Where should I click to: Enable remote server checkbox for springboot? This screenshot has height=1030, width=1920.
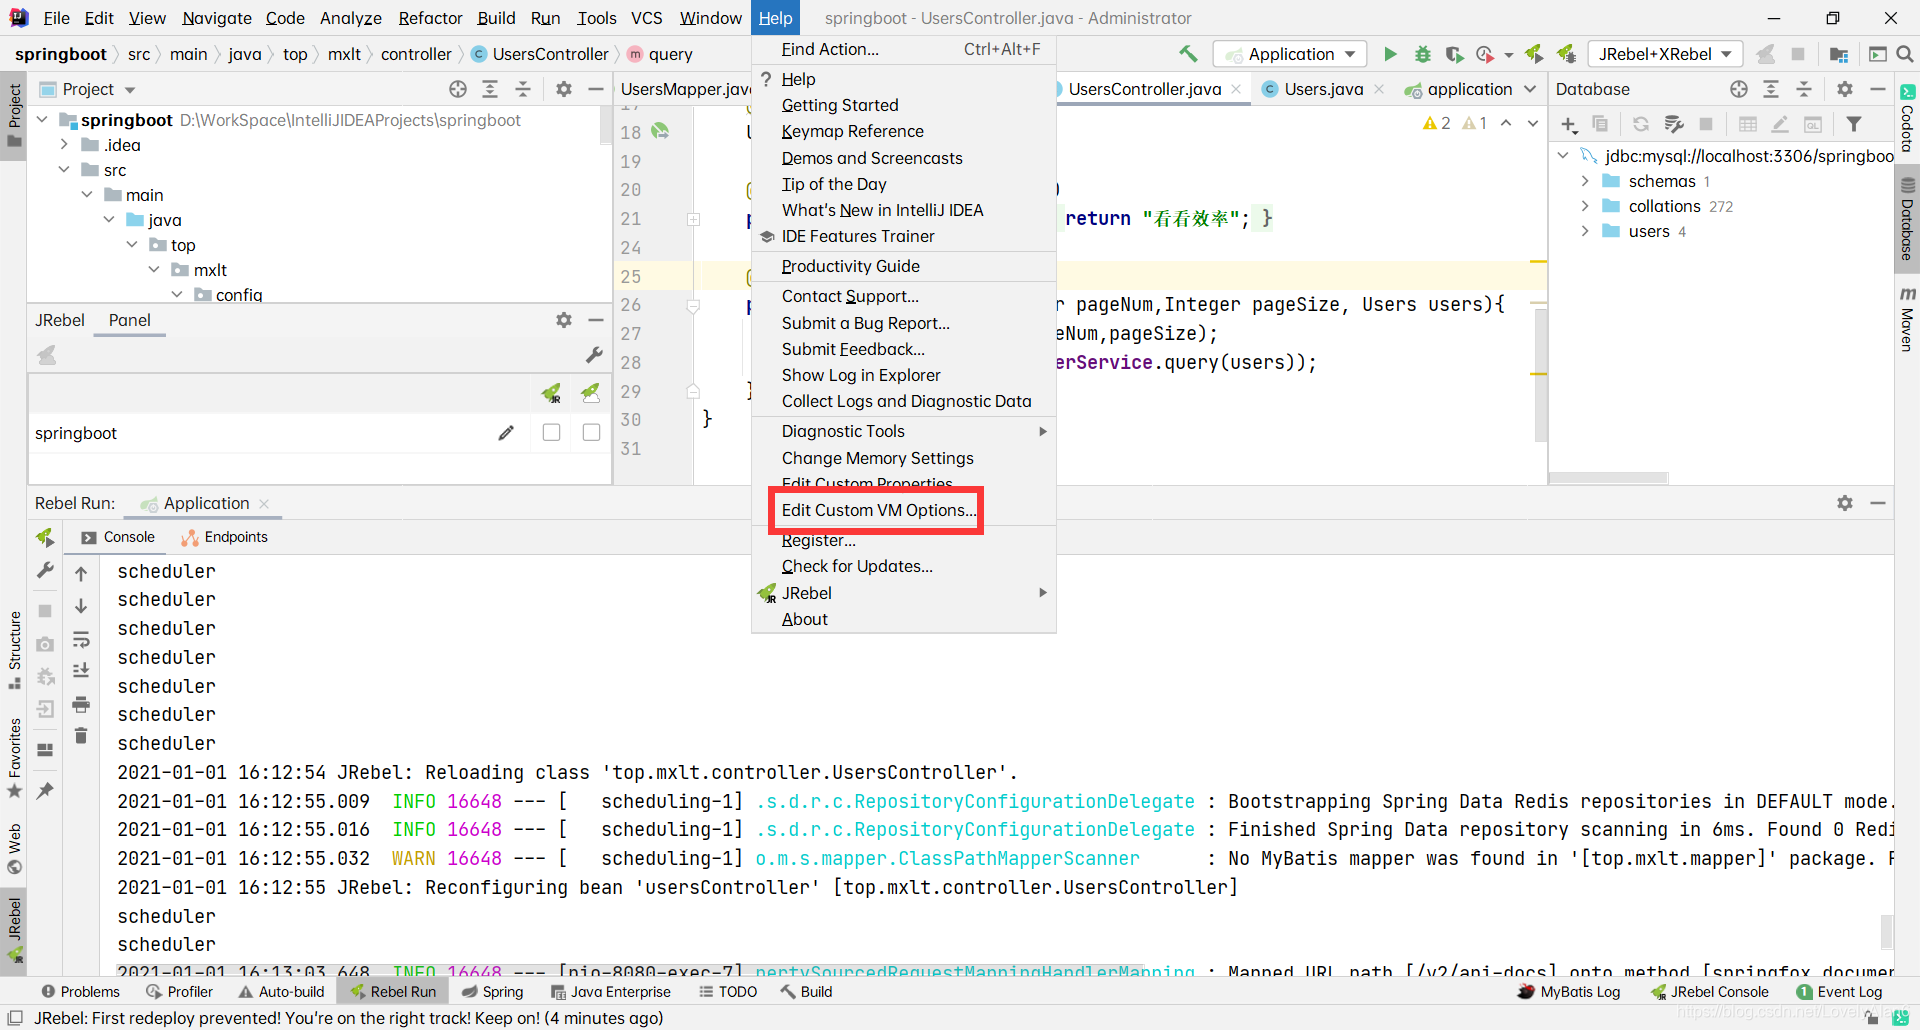tap(591, 432)
